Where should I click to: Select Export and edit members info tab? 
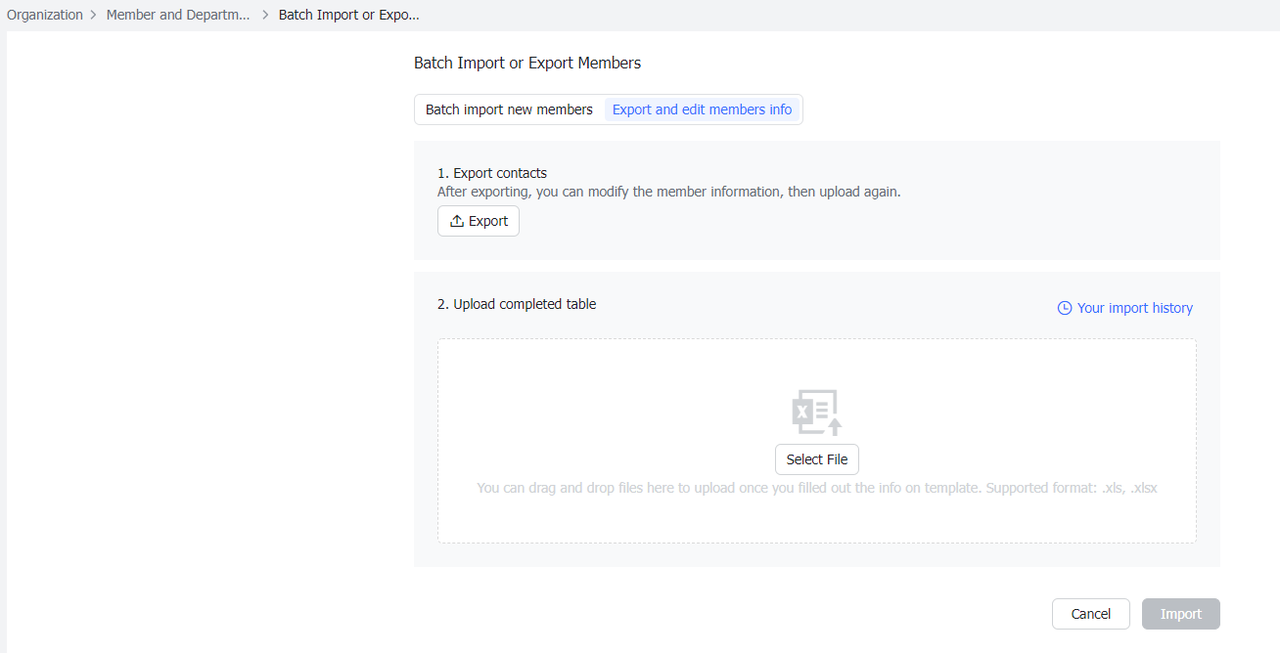point(702,110)
